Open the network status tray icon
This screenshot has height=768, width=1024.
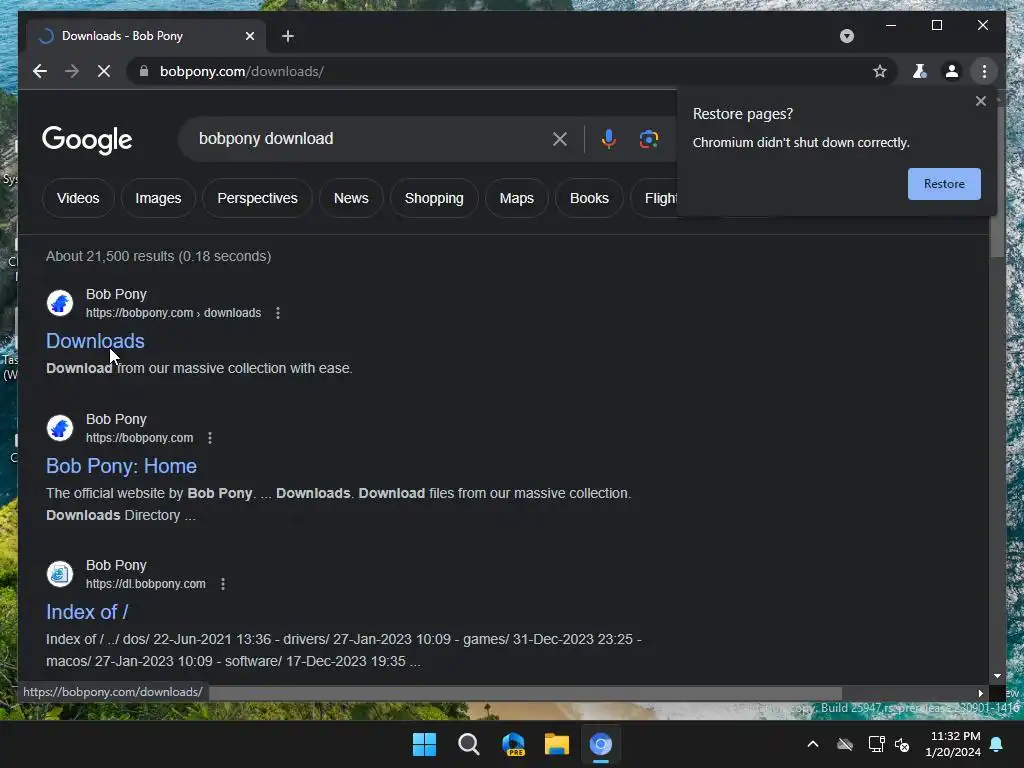point(876,744)
